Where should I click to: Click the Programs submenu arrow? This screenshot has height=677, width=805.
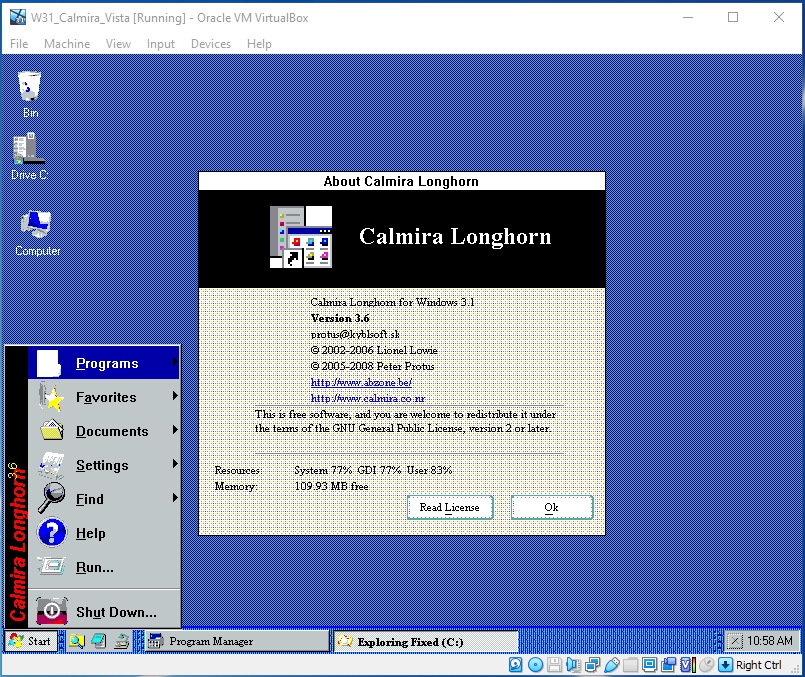click(x=175, y=362)
